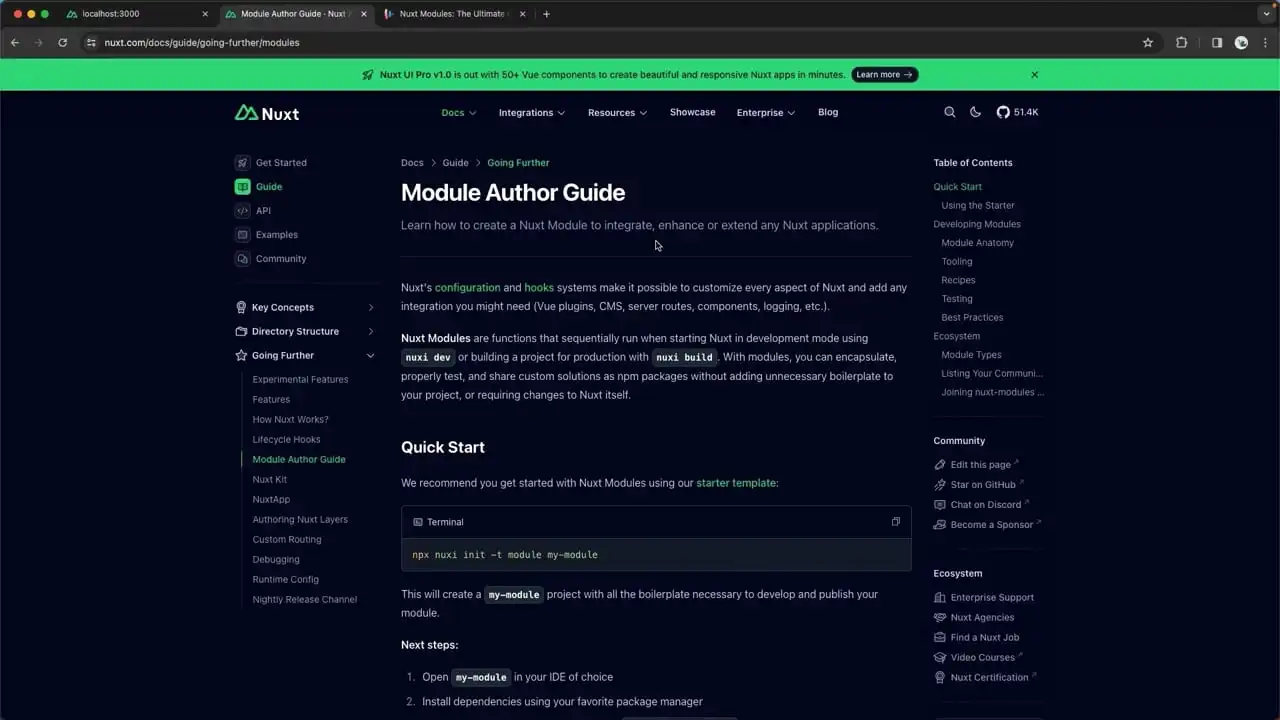Click the Nuxt Certification icon
The image size is (1280, 720).
point(940,677)
